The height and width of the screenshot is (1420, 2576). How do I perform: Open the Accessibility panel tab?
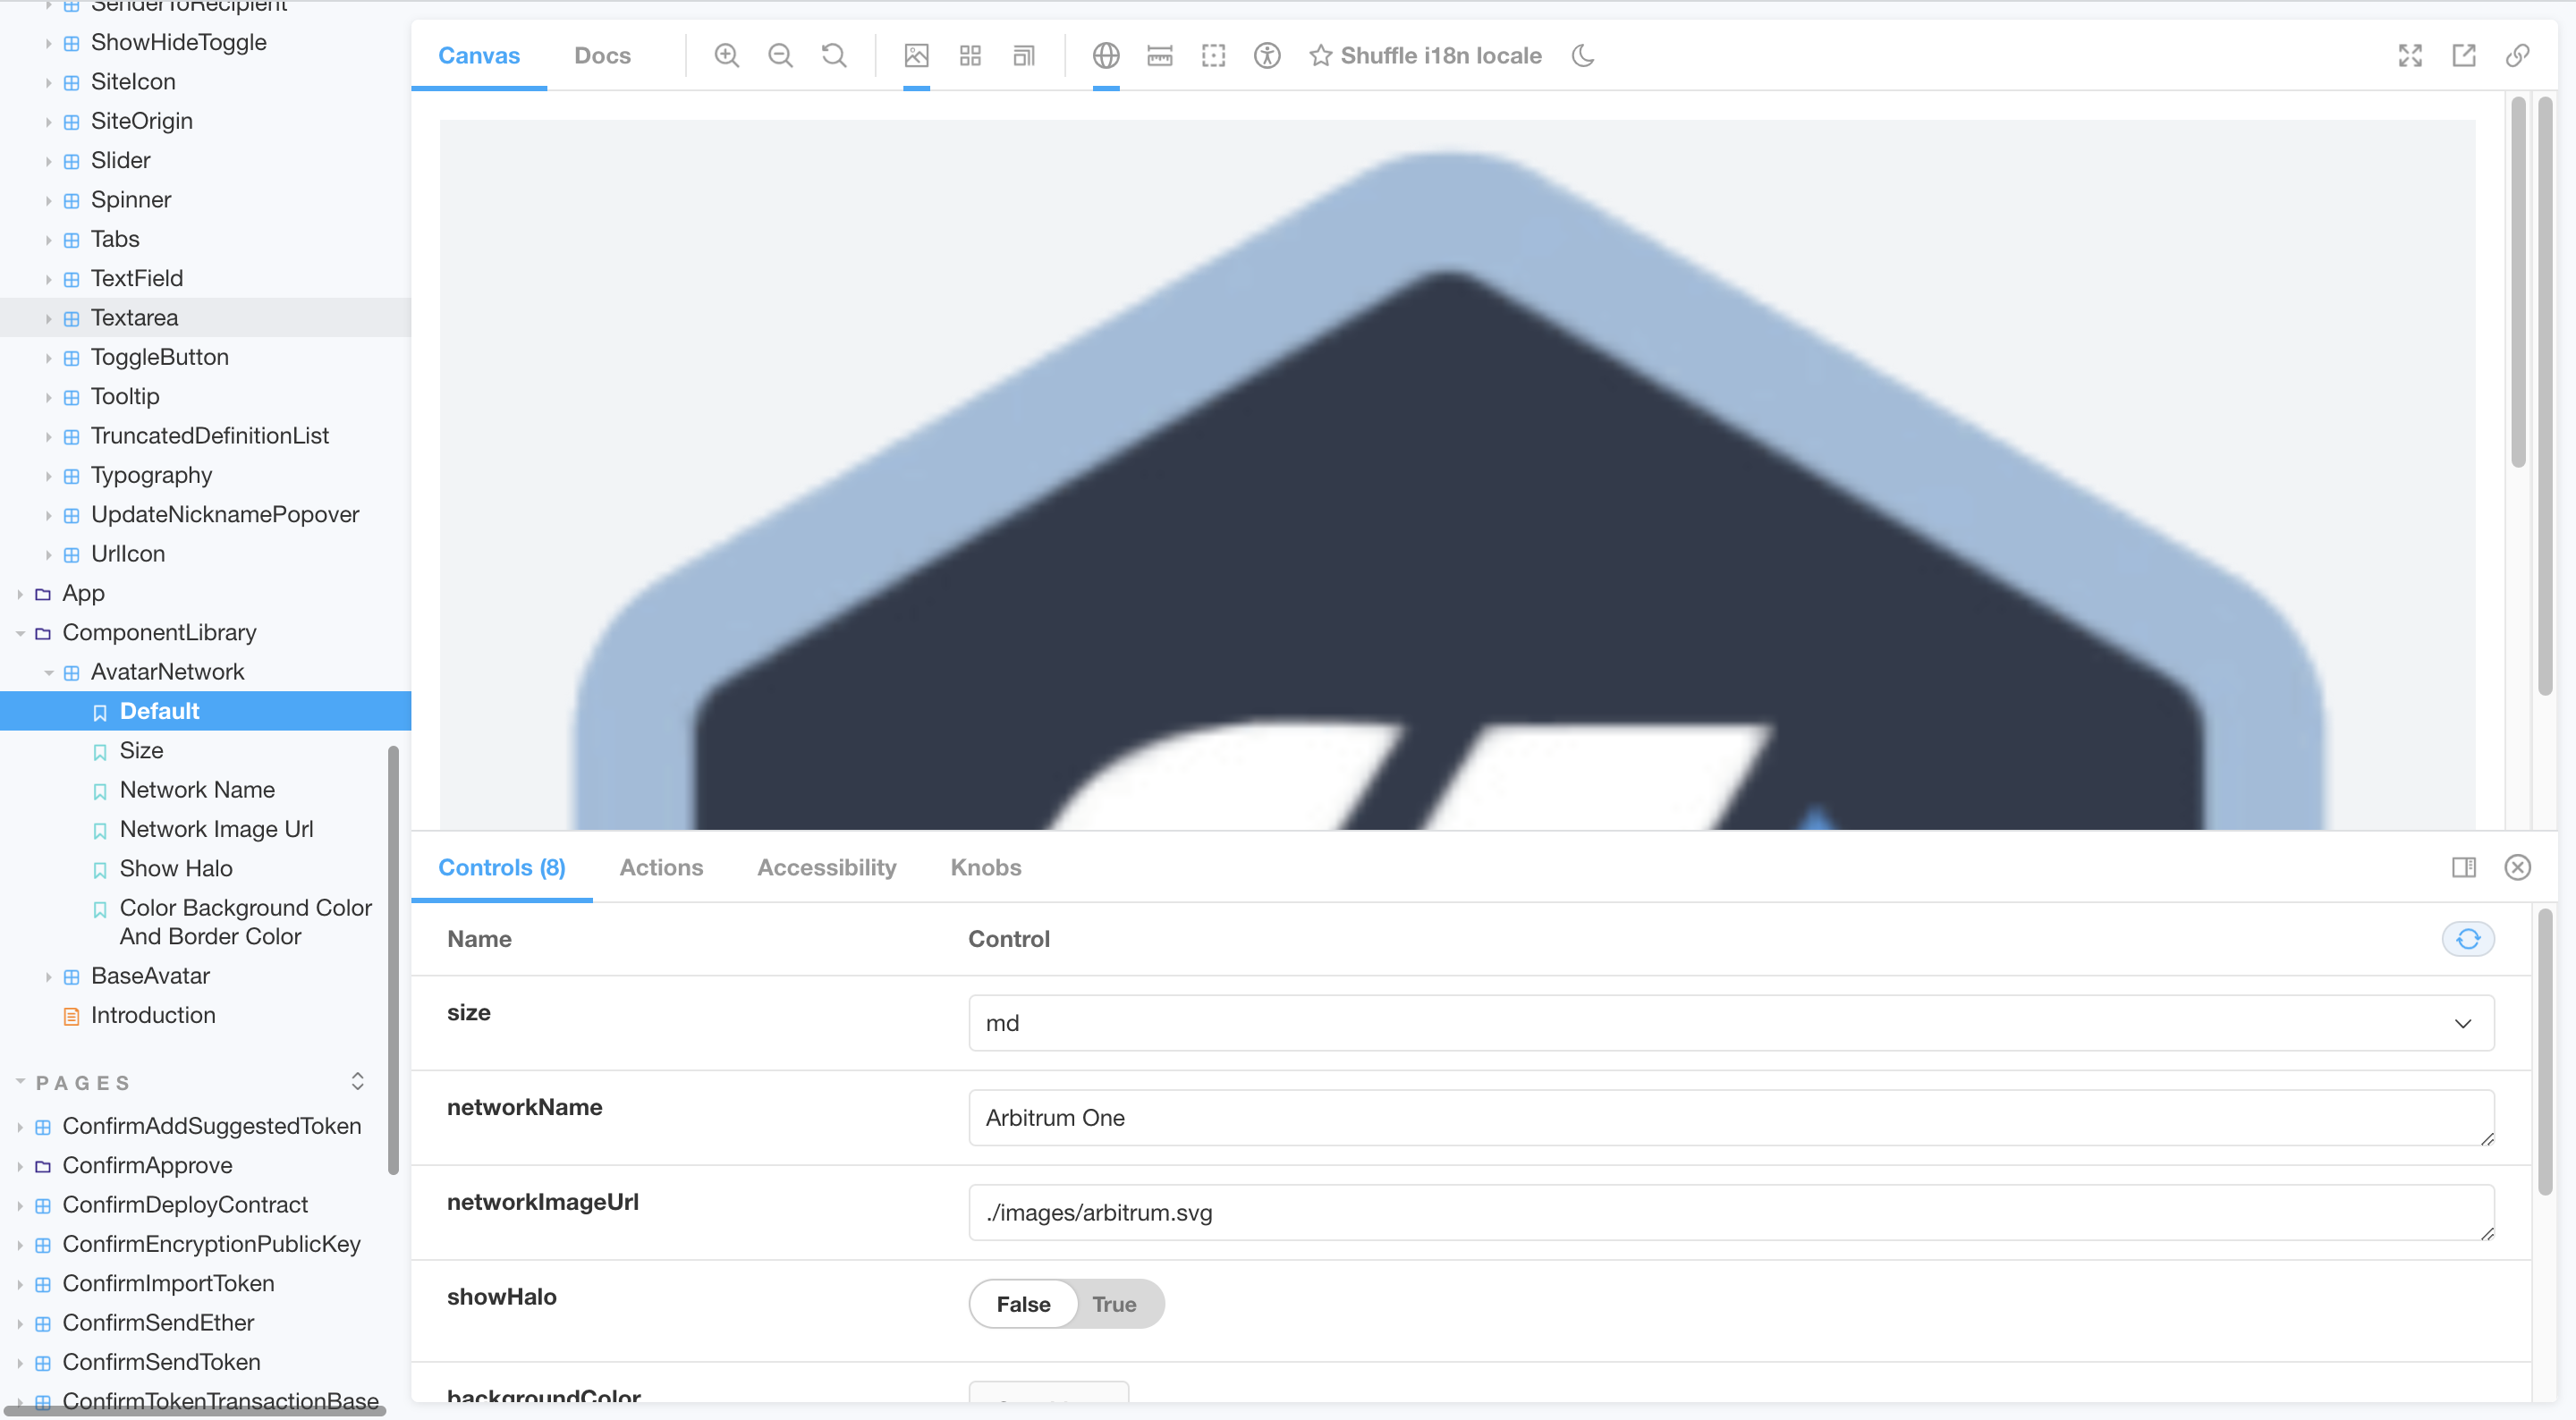(826, 867)
